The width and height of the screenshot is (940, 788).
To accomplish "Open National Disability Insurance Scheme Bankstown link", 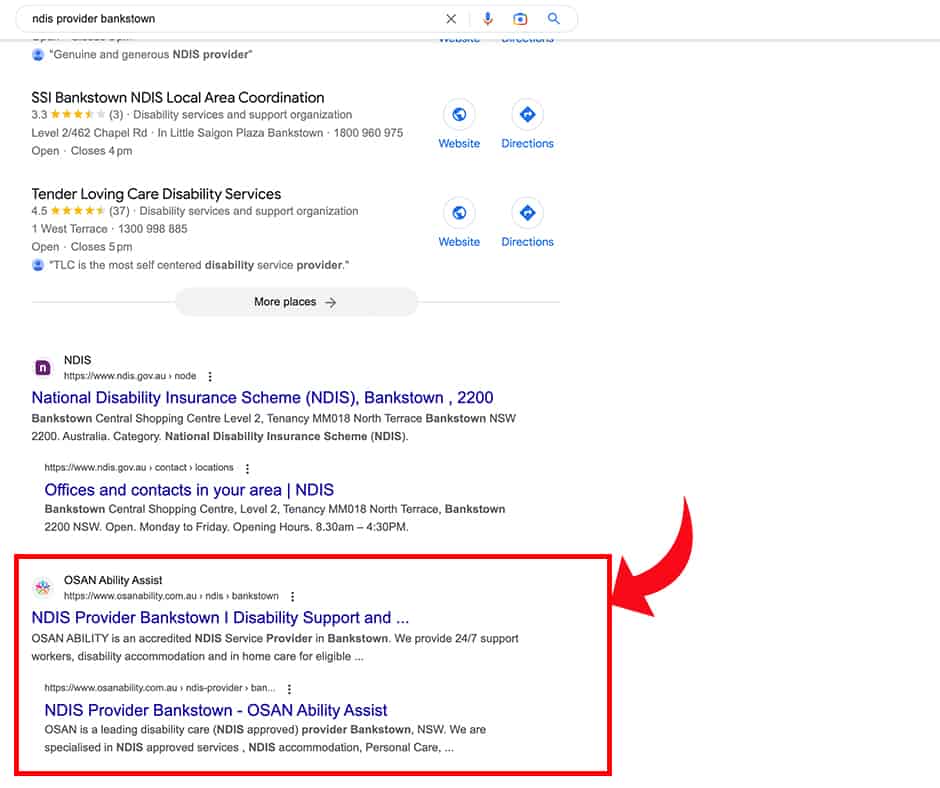I will (x=262, y=398).
